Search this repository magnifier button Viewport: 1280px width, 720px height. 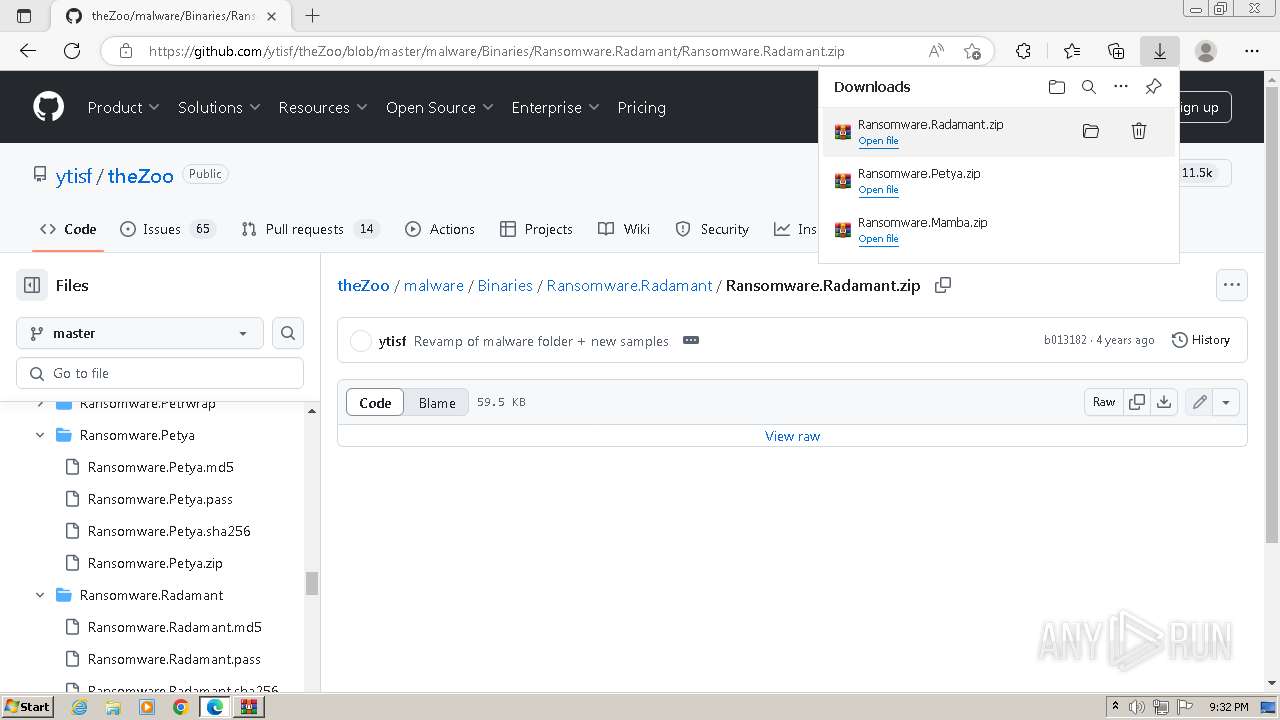288,333
